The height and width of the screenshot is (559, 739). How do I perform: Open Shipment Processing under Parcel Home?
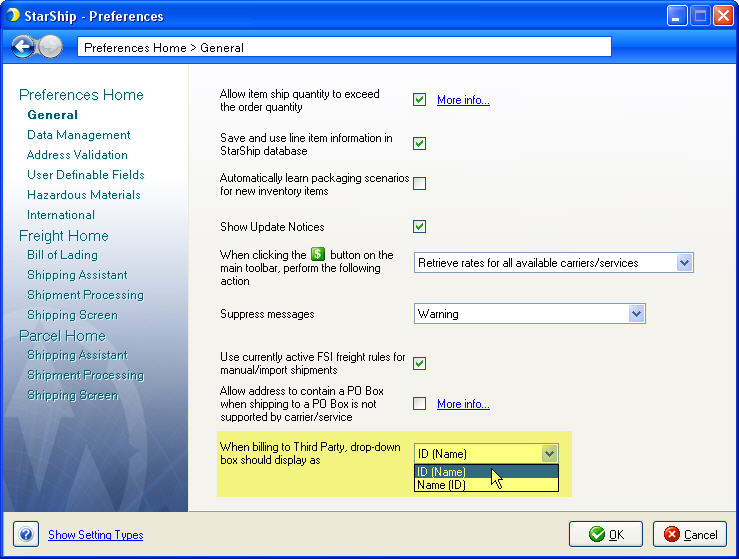[85, 375]
